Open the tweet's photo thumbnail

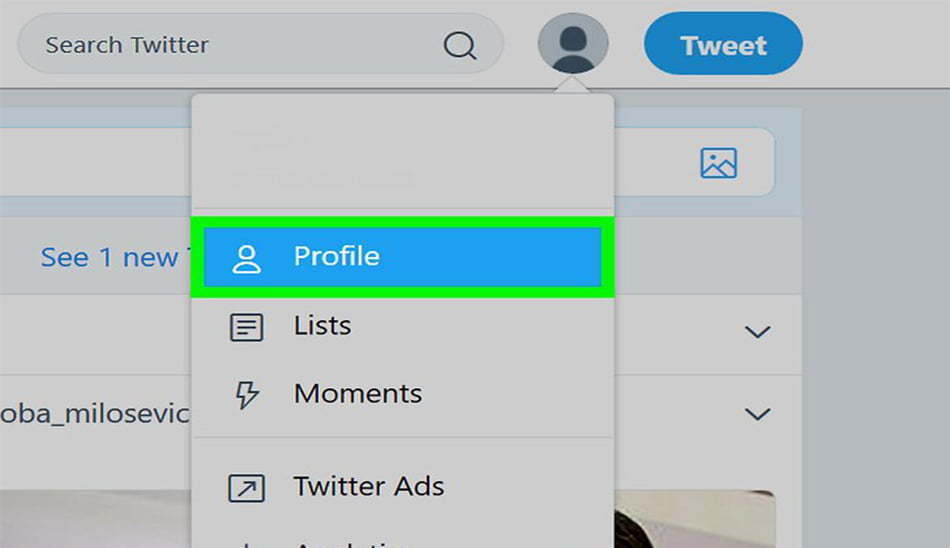coord(694,519)
